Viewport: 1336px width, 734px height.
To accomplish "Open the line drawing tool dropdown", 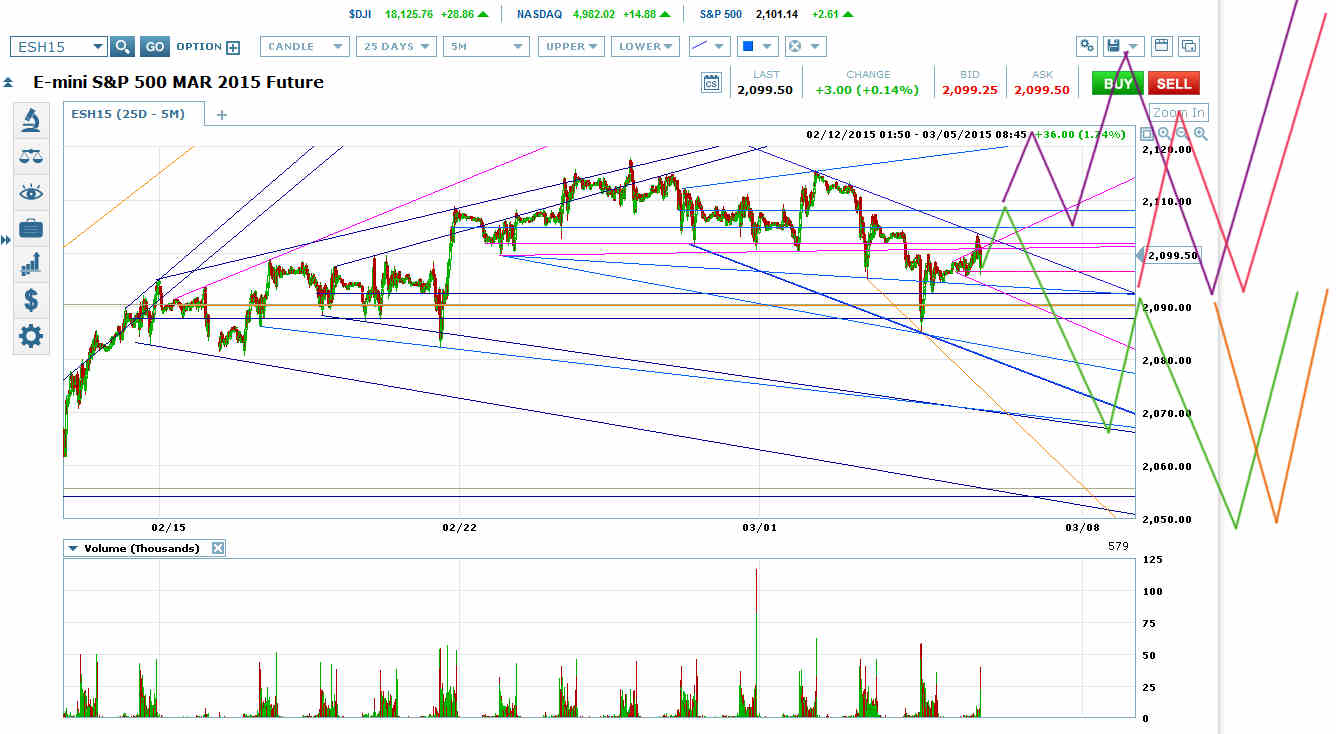I will point(709,46).
